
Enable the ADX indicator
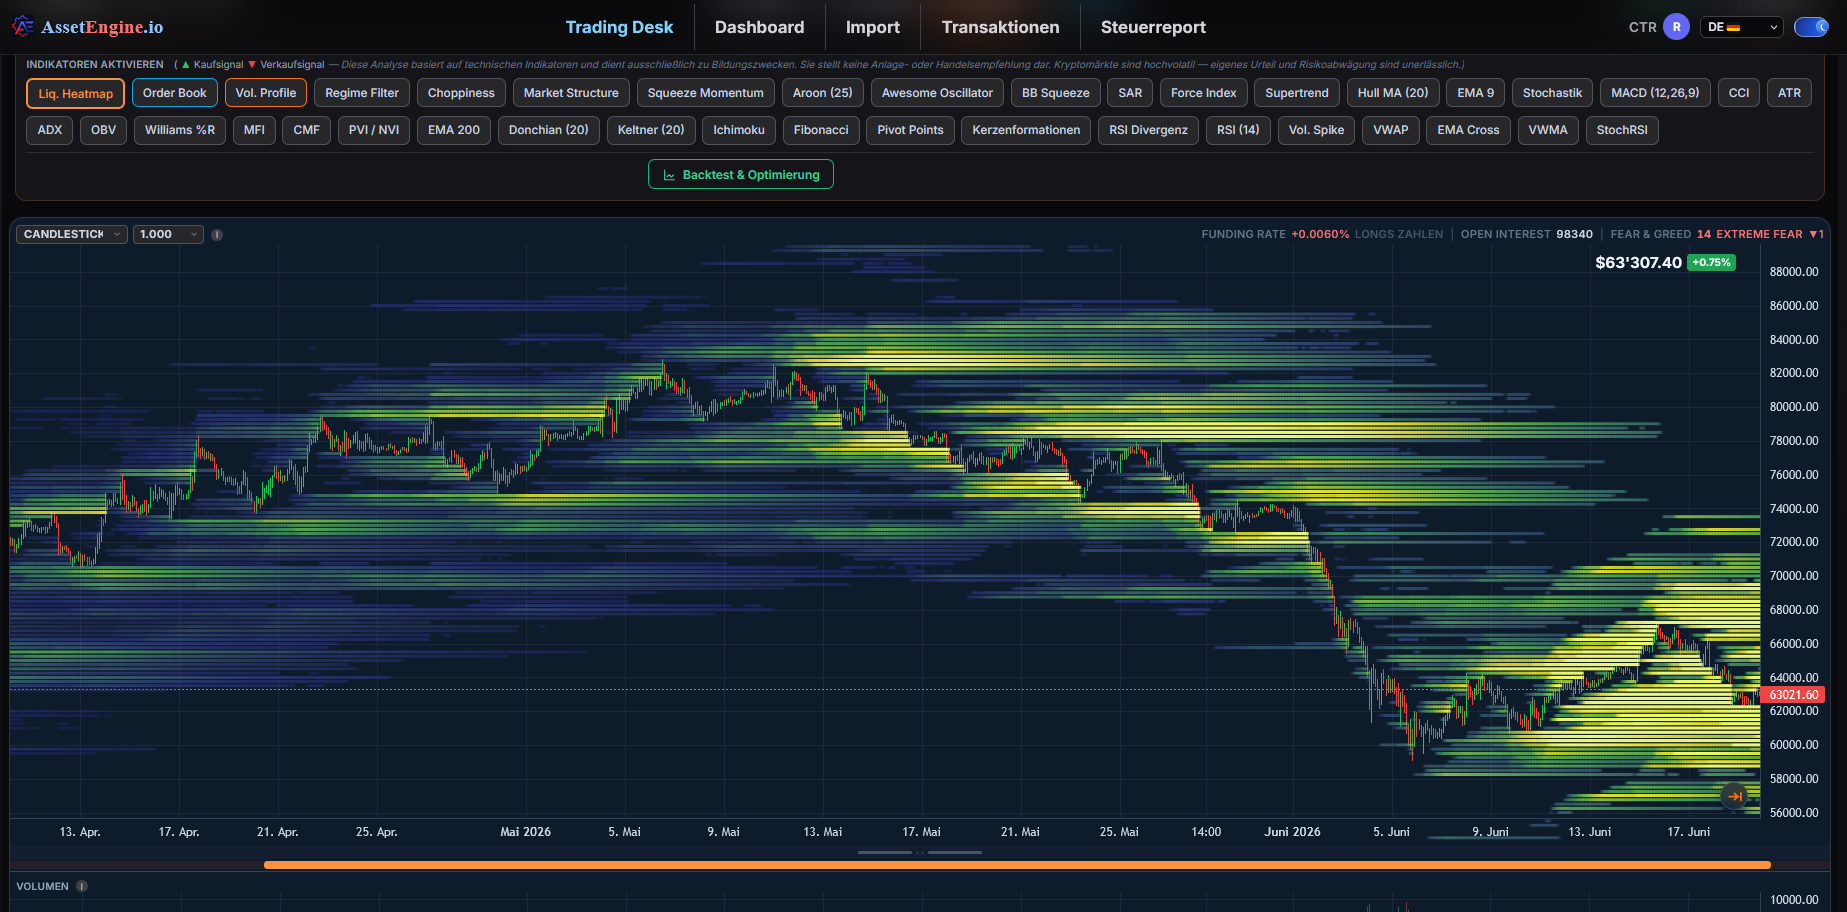pyautogui.click(x=50, y=130)
